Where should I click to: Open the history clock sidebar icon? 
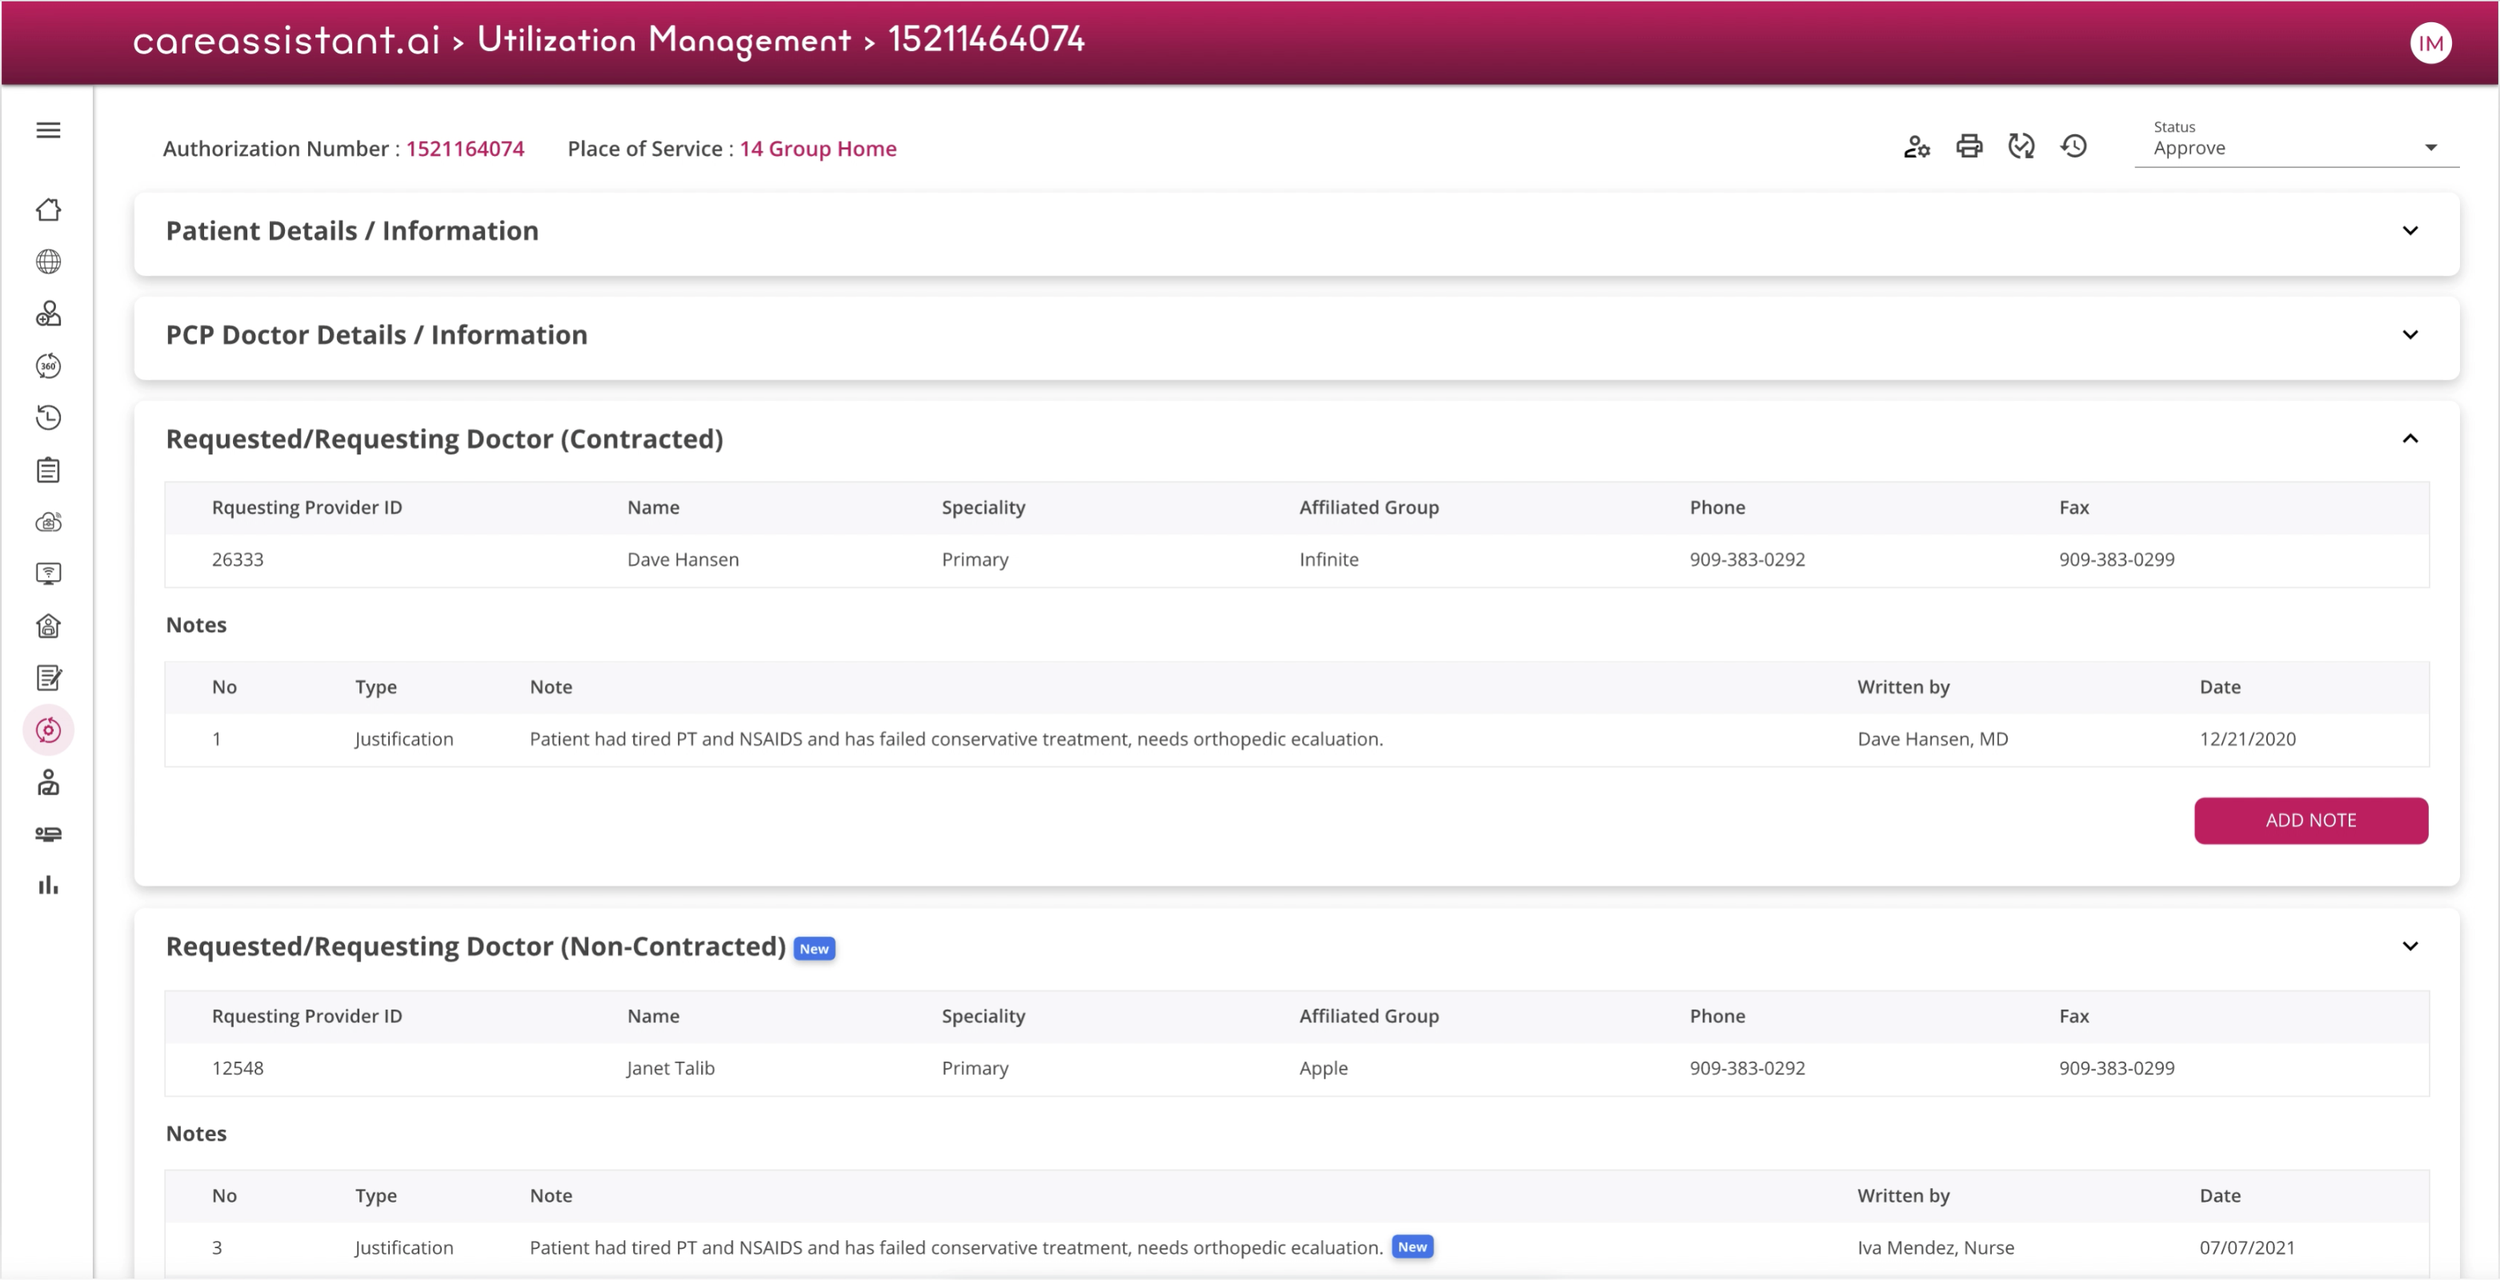point(48,418)
